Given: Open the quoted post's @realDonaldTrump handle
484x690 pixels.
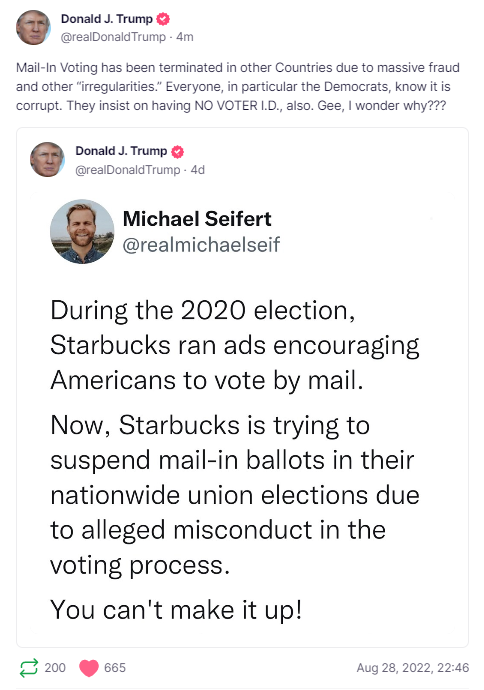Looking at the screenshot, I should click(x=128, y=170).
